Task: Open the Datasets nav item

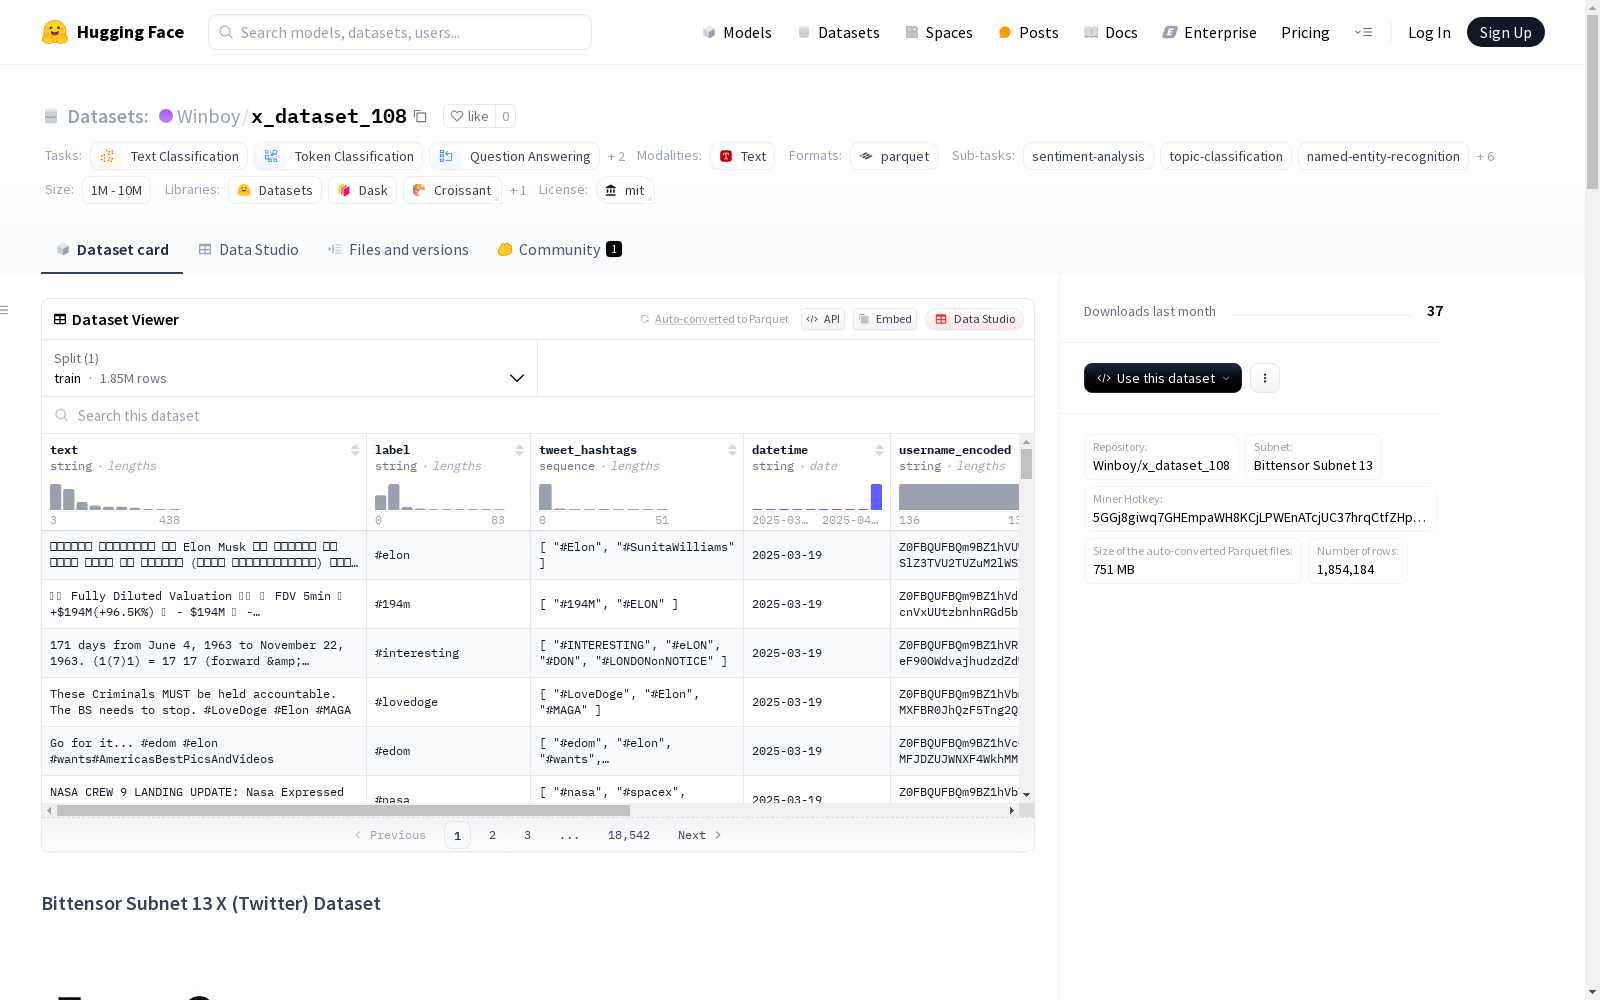Action: [x=838, y=32]
